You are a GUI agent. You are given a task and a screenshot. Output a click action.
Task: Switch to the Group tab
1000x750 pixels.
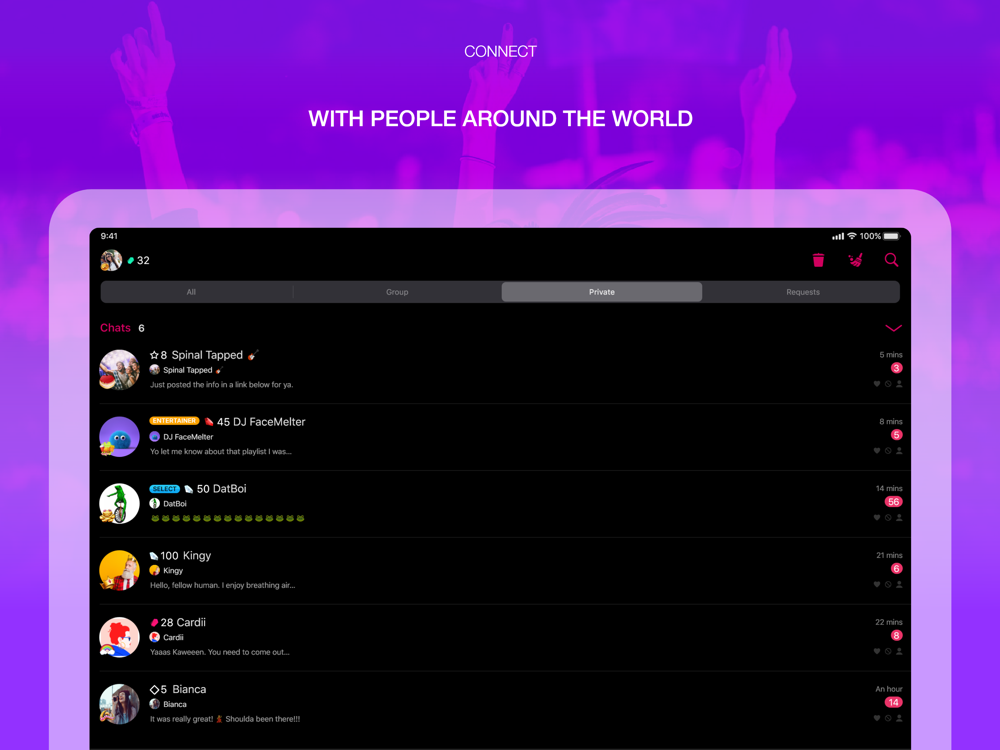397,292
